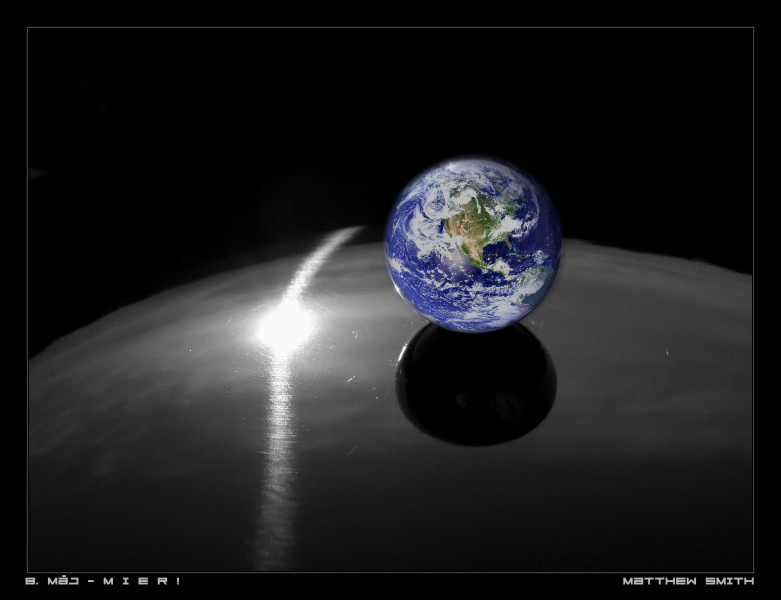This screenshot has height=600, width=781.
Task: Select the dark shadow beneath the marble
Action: click(x=475, y=385)
